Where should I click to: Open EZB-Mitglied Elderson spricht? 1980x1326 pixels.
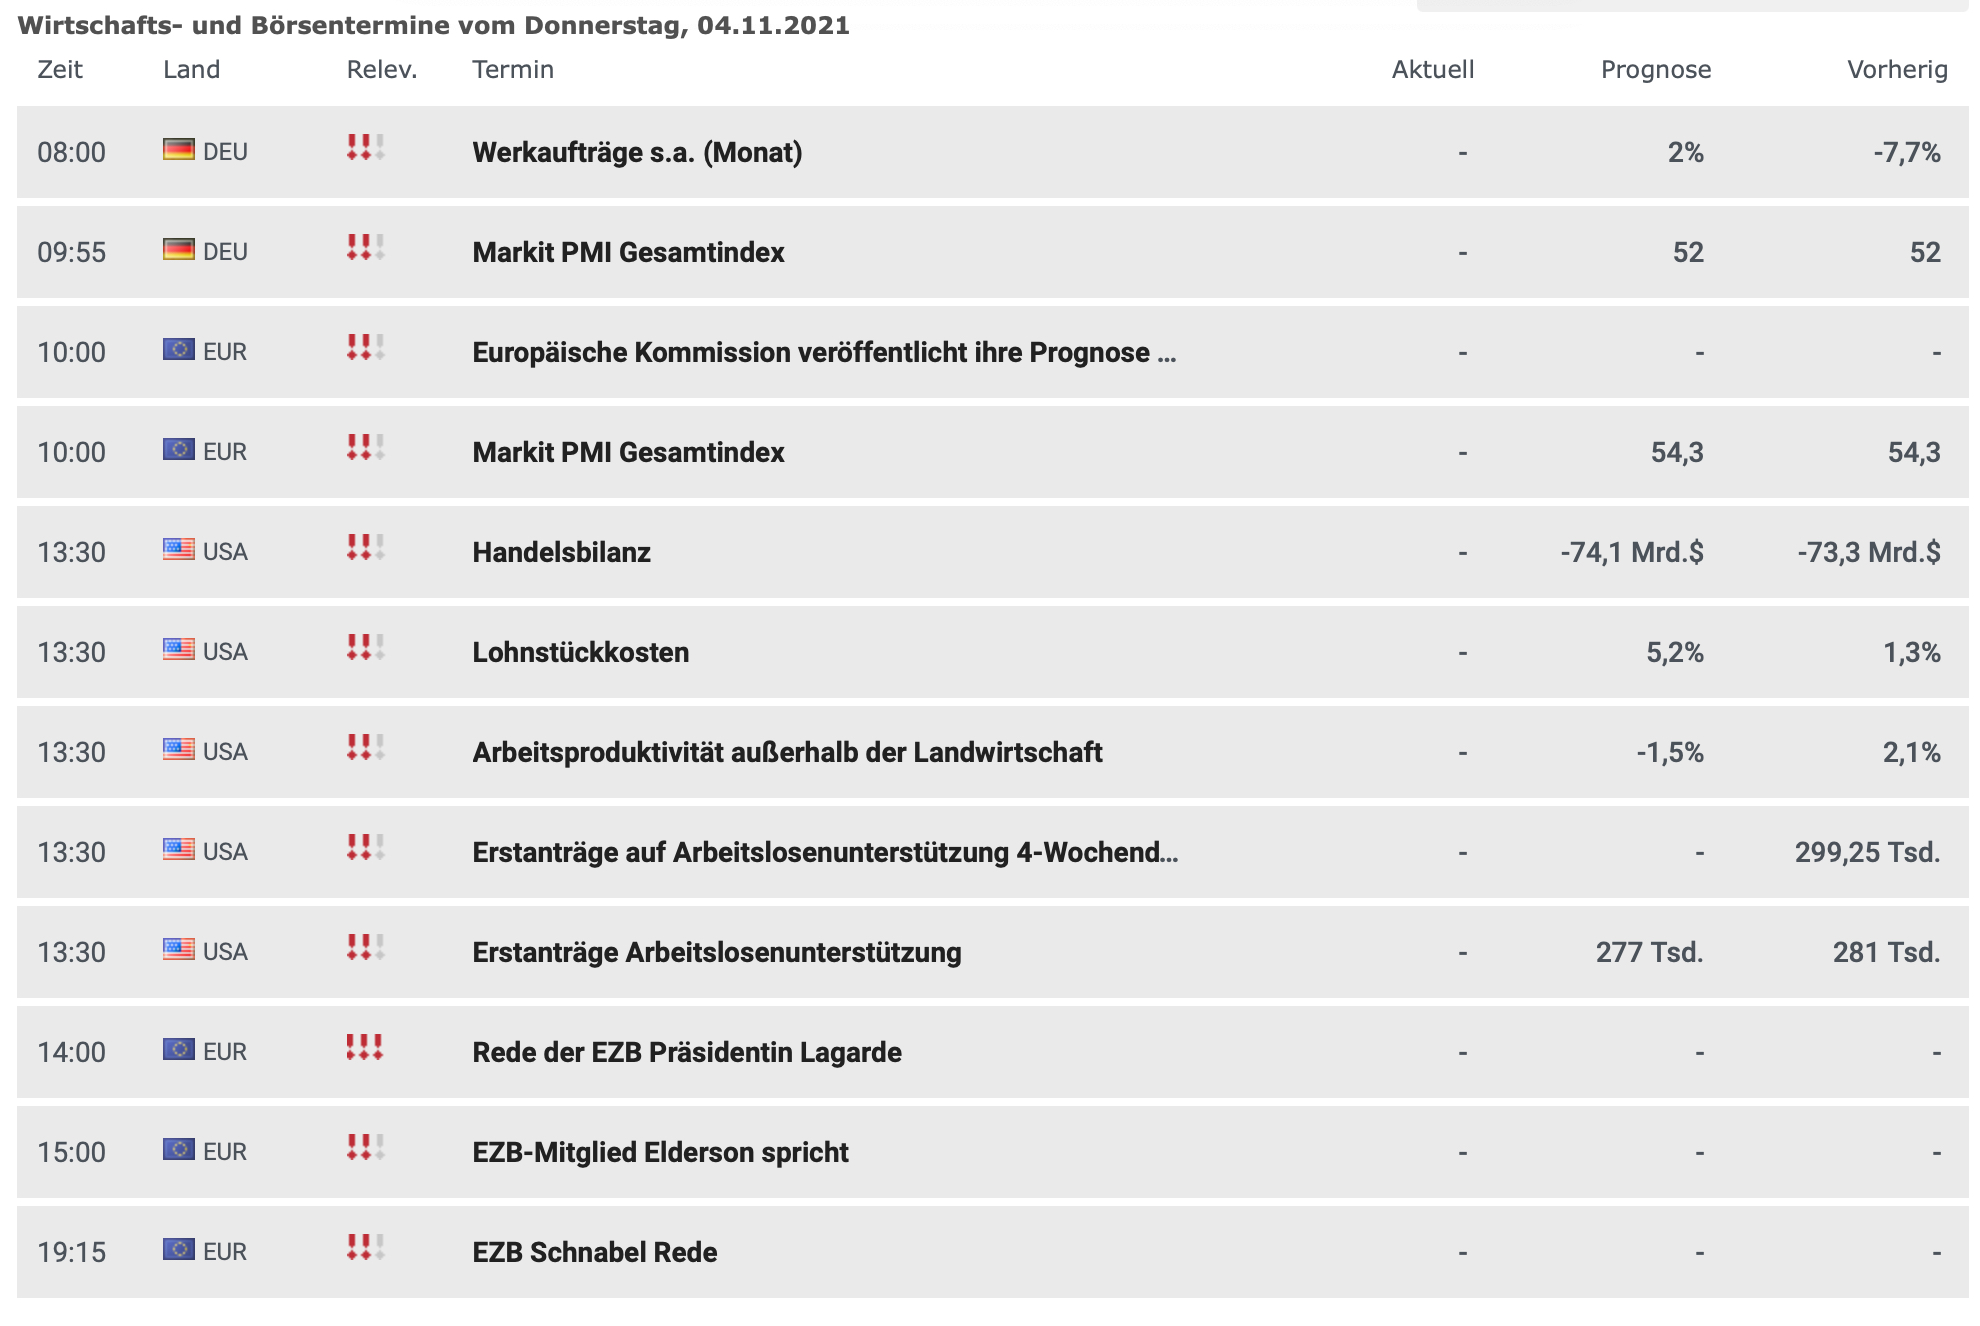click(660, 1152)
